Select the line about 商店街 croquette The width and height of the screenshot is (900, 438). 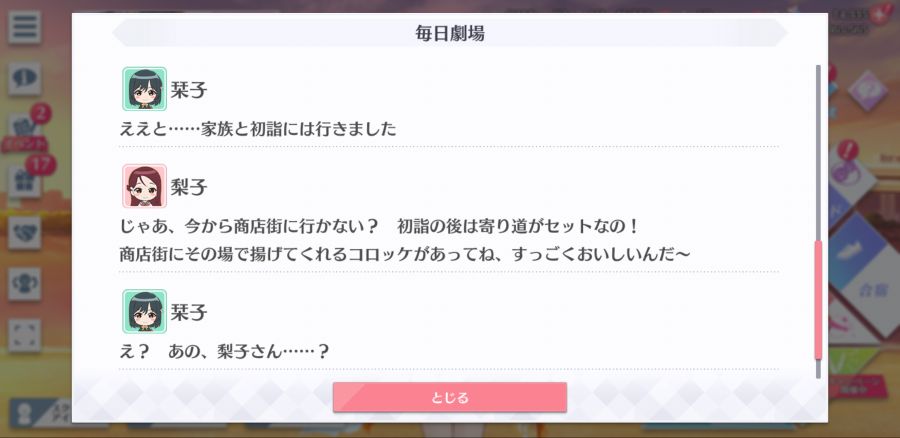coord(405,253)
